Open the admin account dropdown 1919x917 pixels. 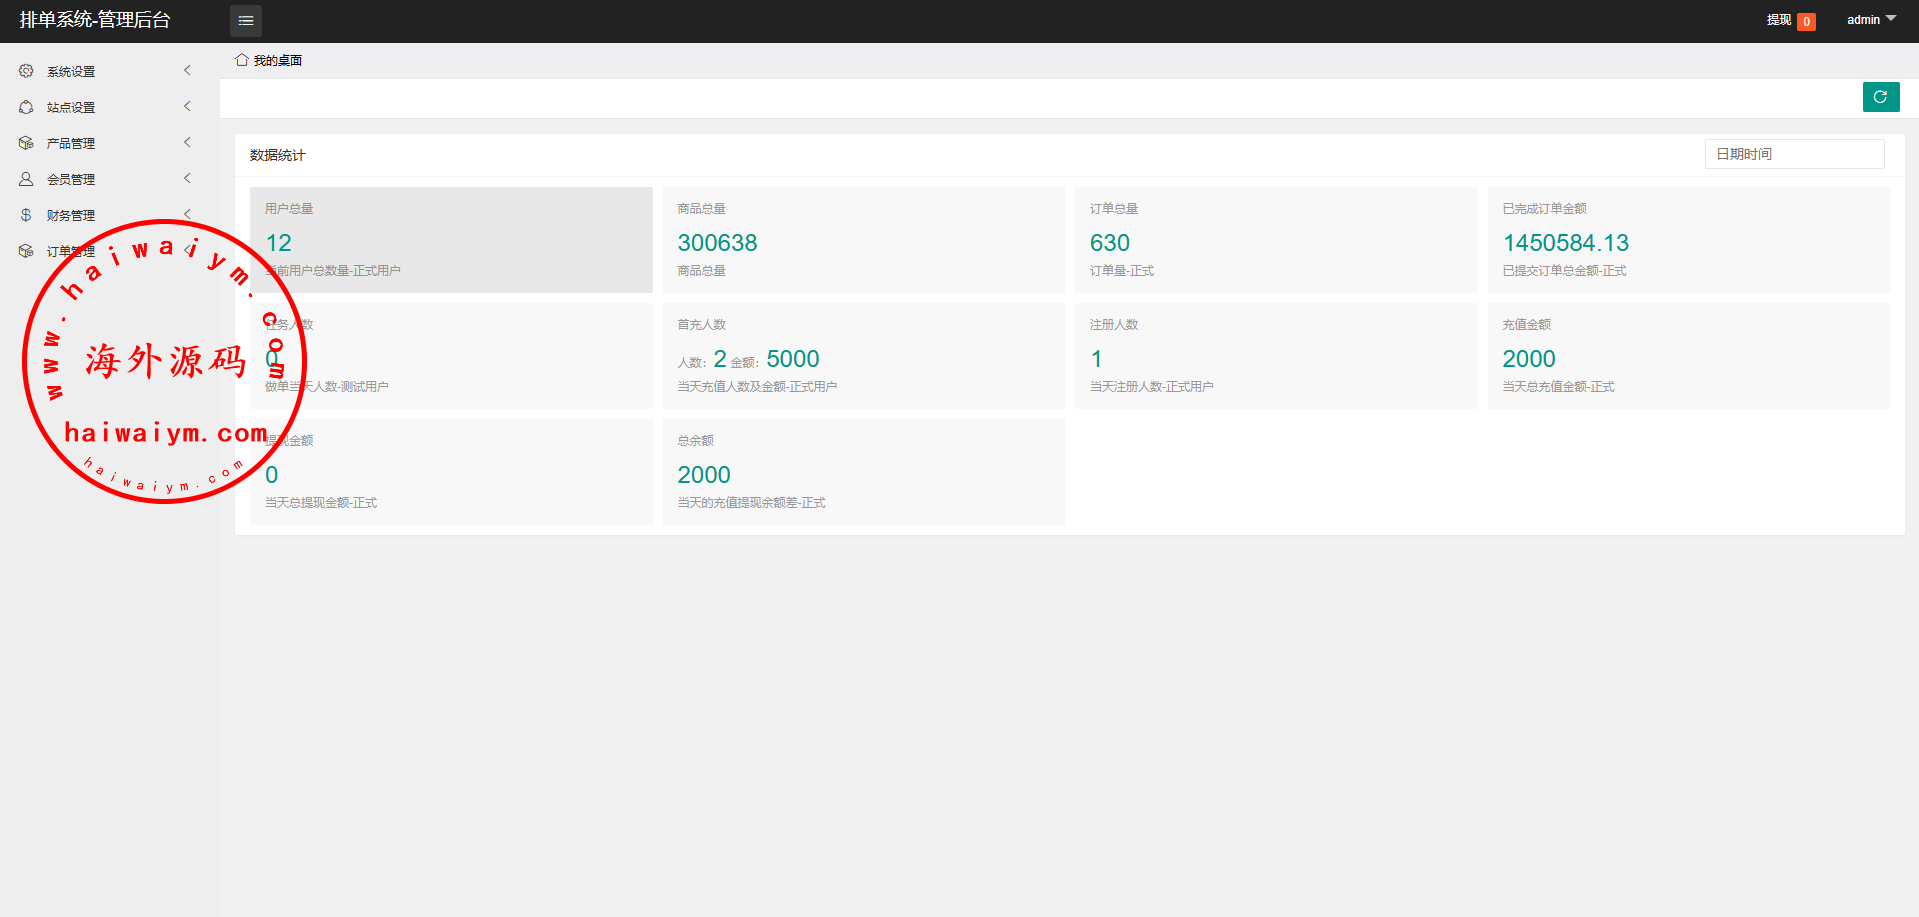(1870, 20)
